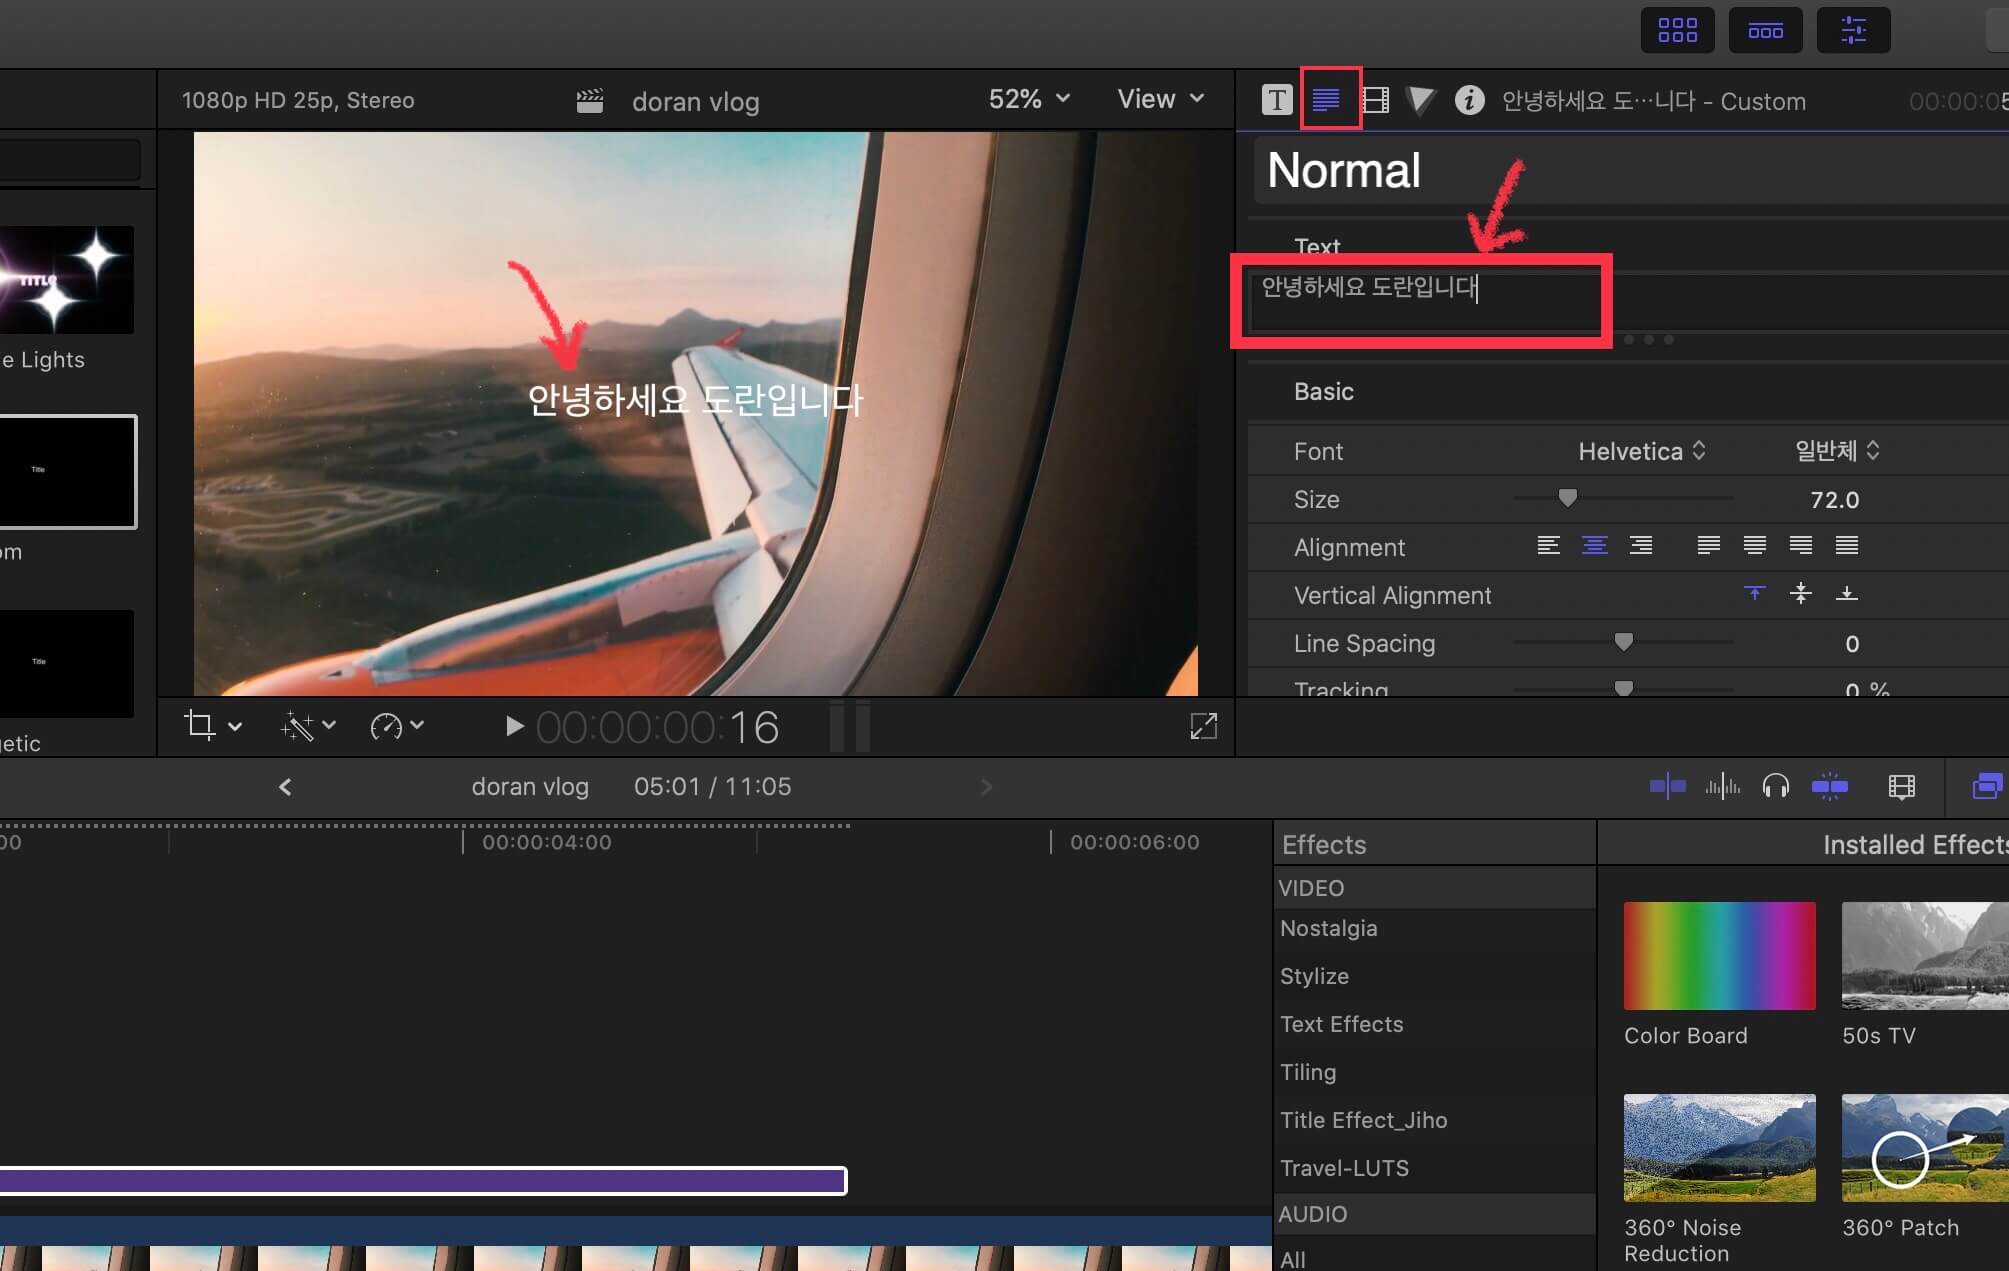Go back in timeline history arrow
Image resolution: width=2009 pixels, height=1271 pixels.
click(x=285, y=787)
